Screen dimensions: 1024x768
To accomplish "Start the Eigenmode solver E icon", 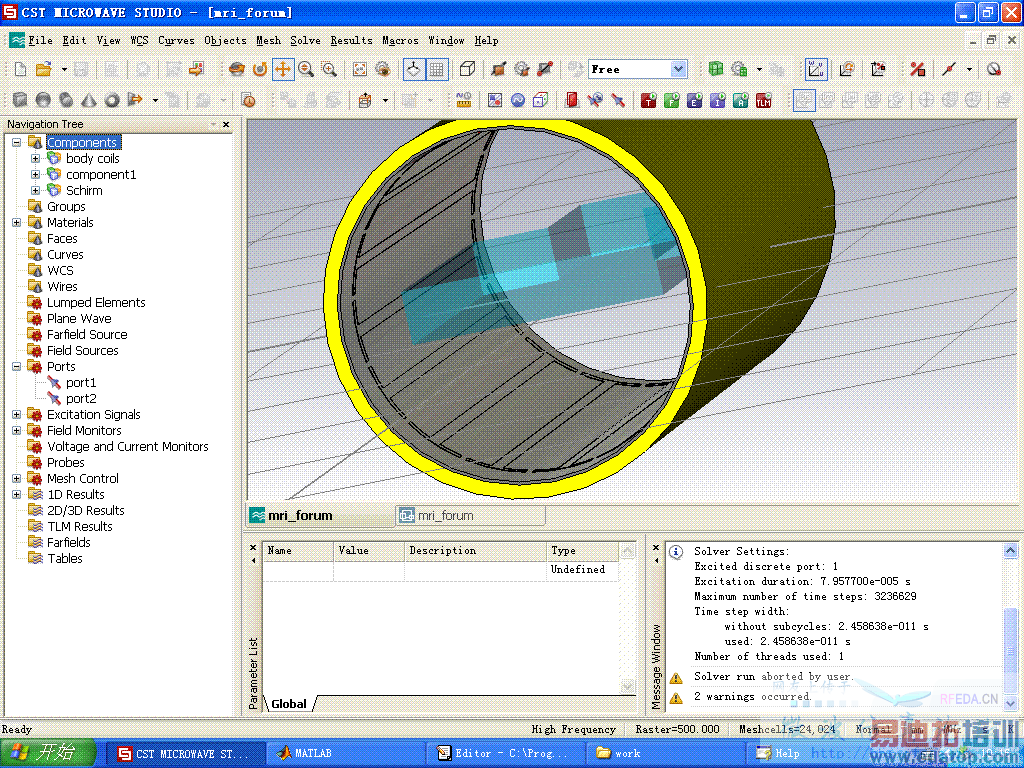I will [x=694, y=100].
